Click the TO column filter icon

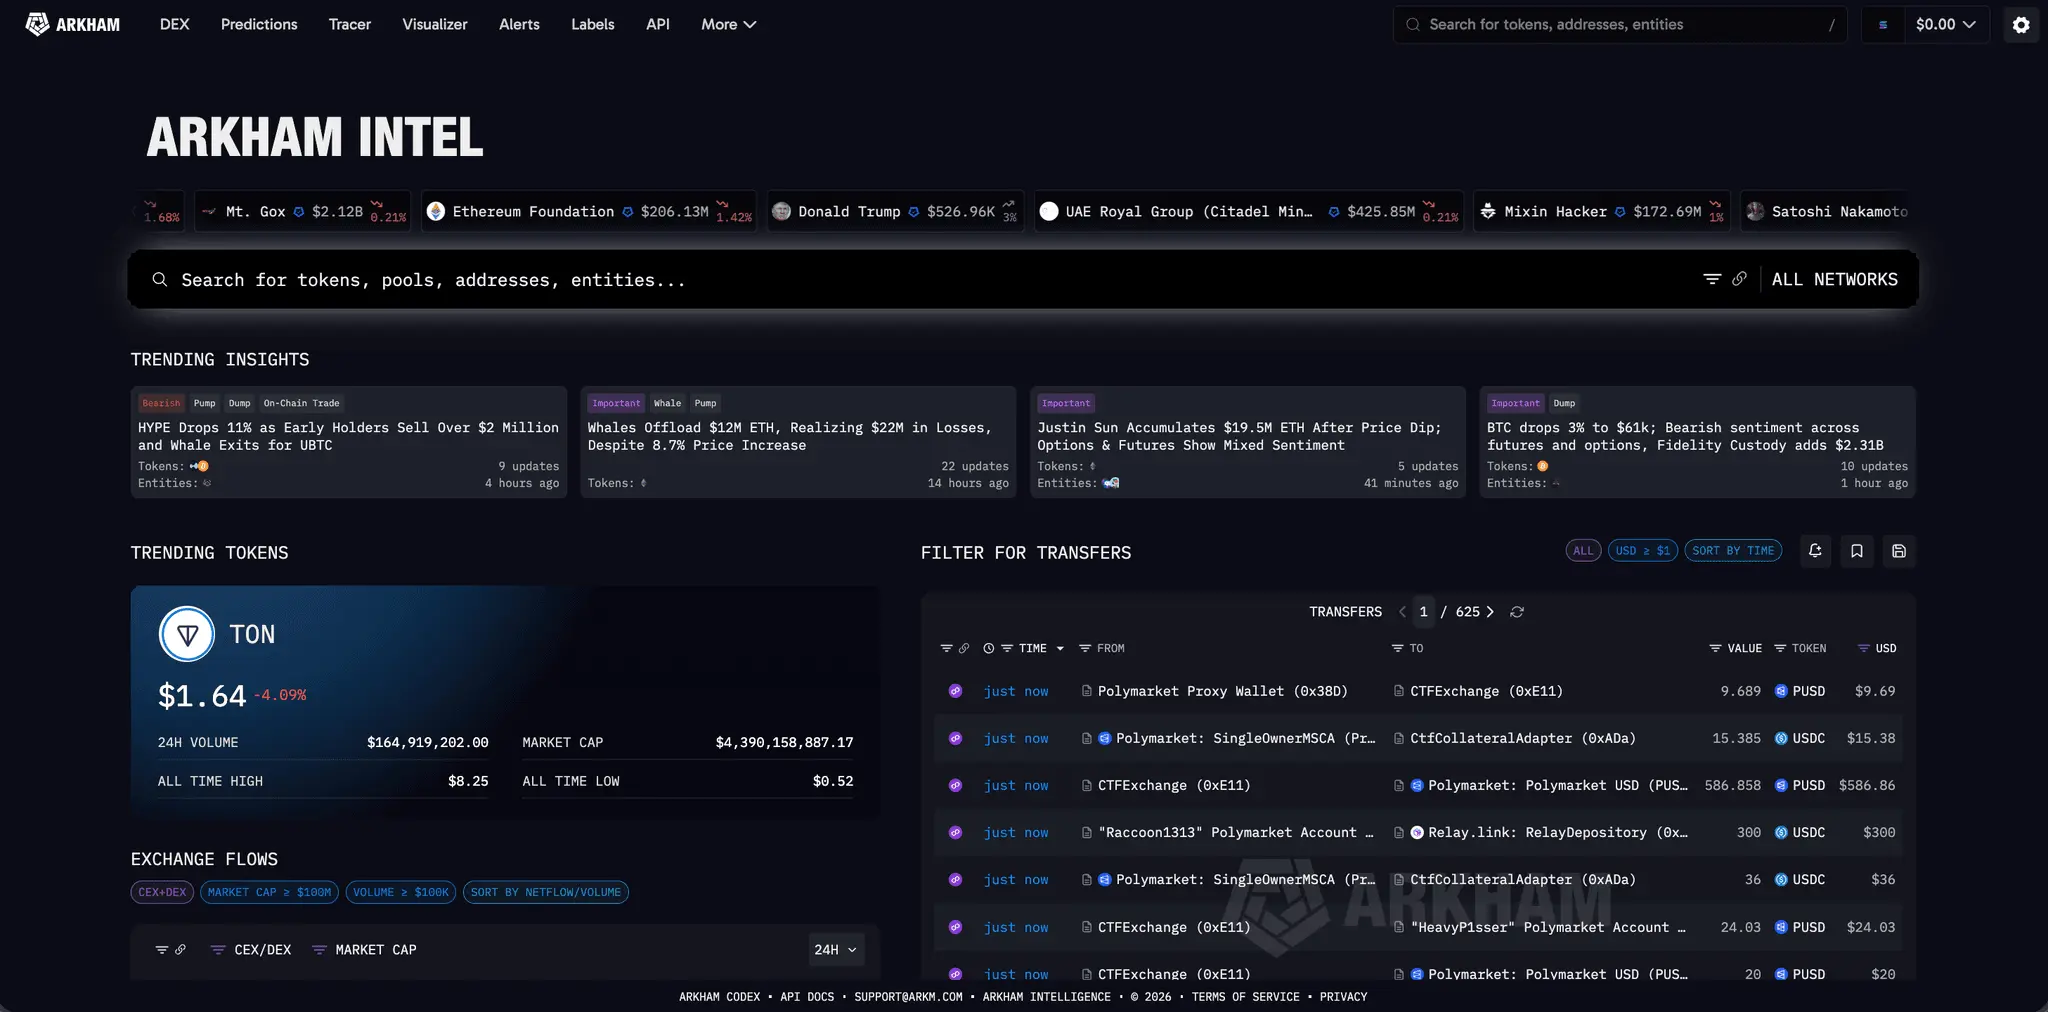pyautogui.click(x=1397, y=649)
